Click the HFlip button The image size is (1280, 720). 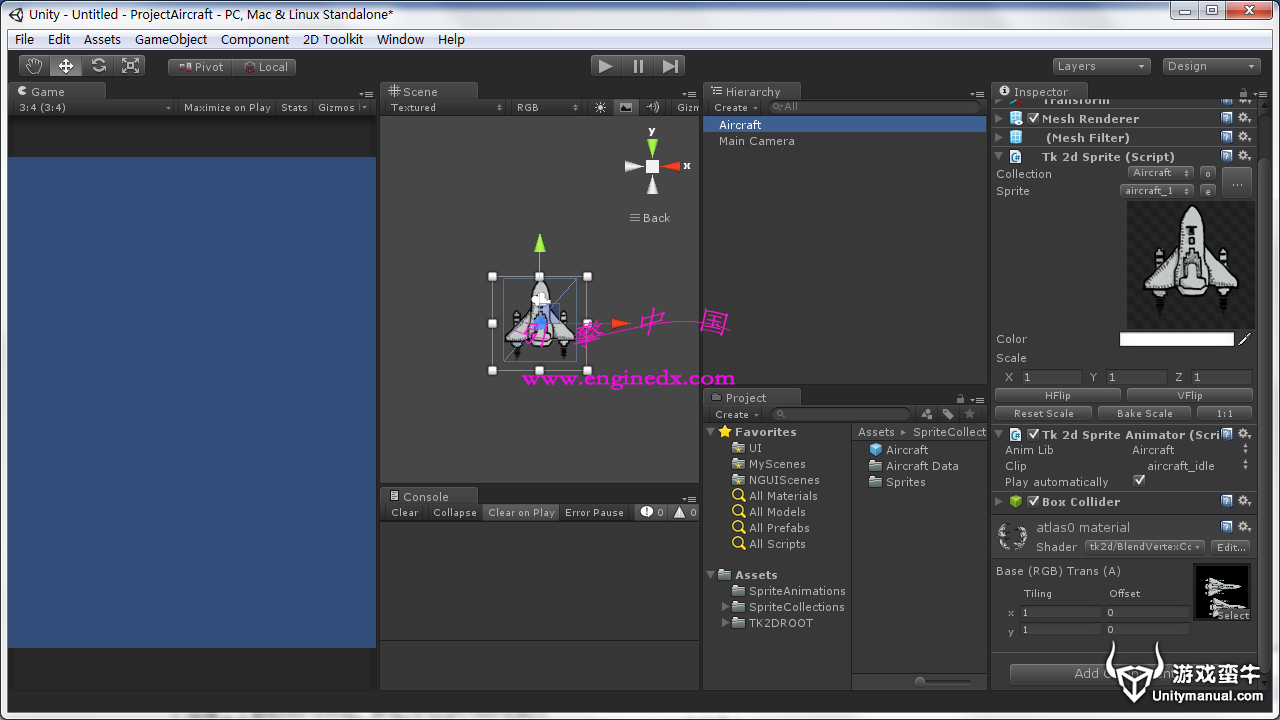point(1057,395)
